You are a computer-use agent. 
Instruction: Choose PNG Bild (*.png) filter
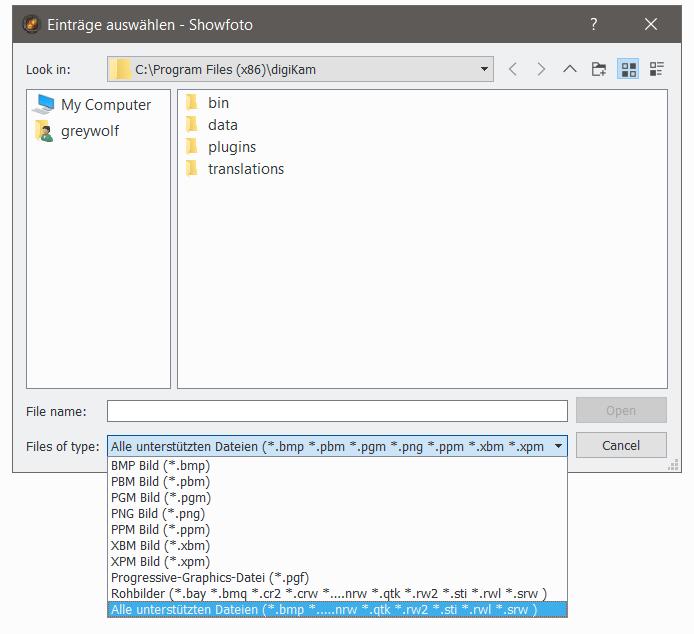[x=158, y=514]
